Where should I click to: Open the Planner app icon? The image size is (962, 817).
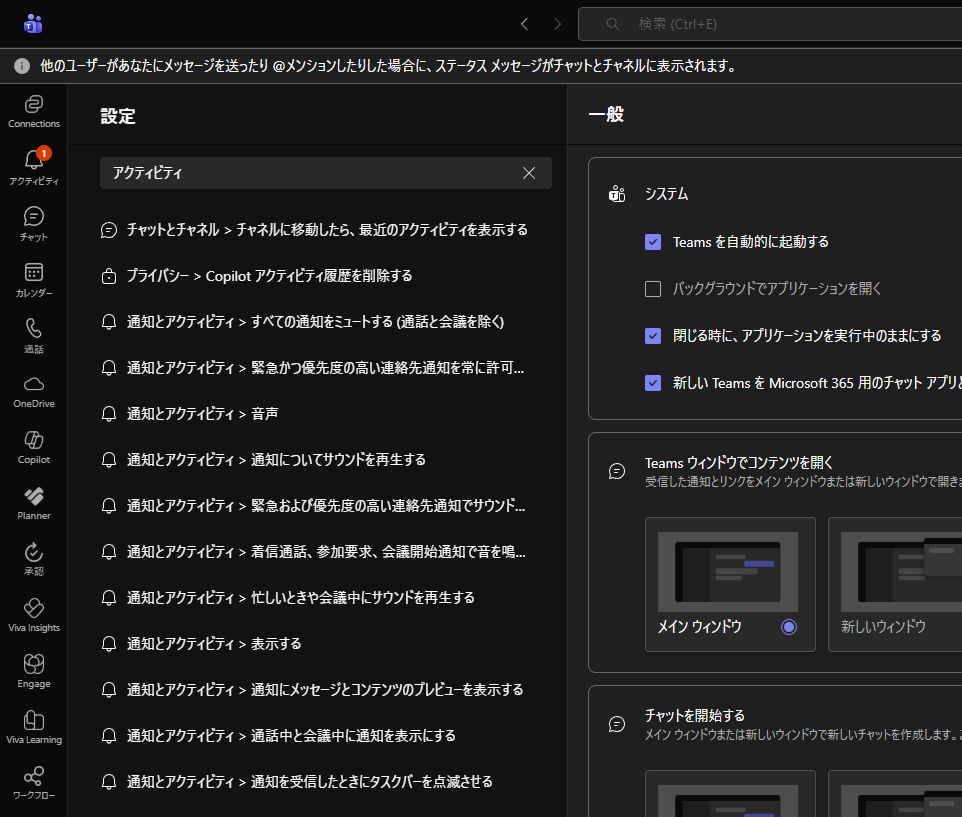tap(34, 502)
